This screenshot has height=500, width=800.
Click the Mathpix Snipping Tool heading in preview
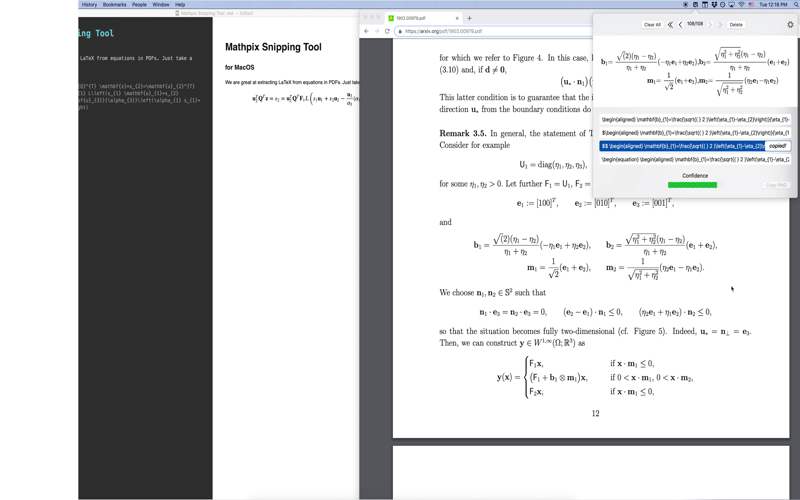click(273, 47)
